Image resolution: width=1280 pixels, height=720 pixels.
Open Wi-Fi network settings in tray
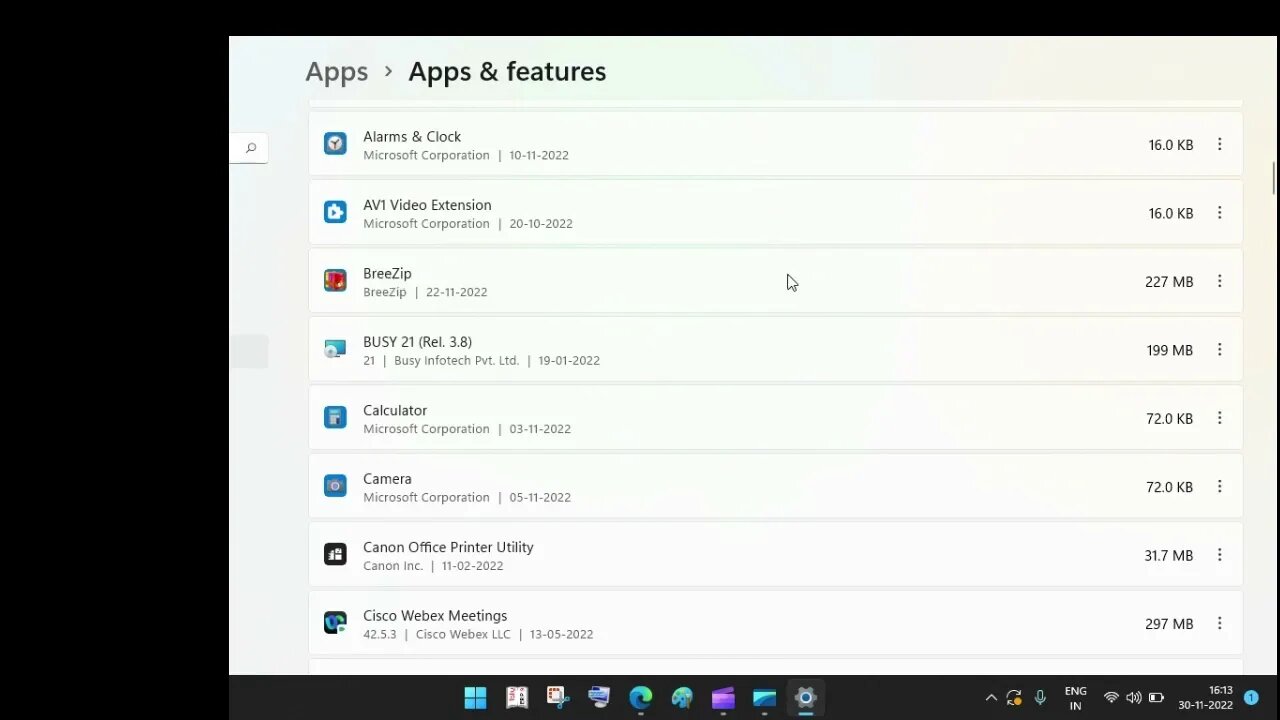click(1111, 698)
